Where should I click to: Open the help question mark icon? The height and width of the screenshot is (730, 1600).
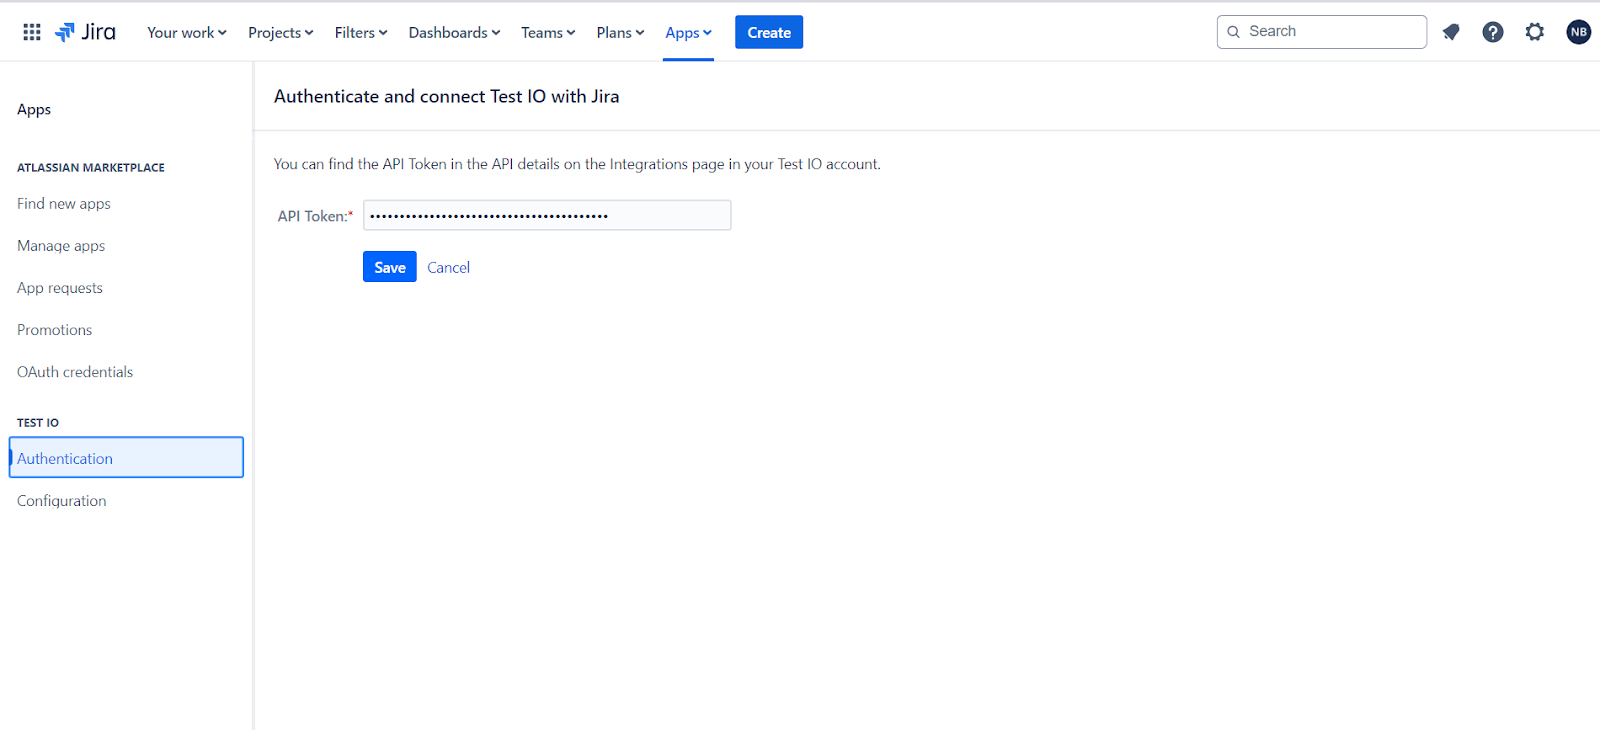point(1493,32)
